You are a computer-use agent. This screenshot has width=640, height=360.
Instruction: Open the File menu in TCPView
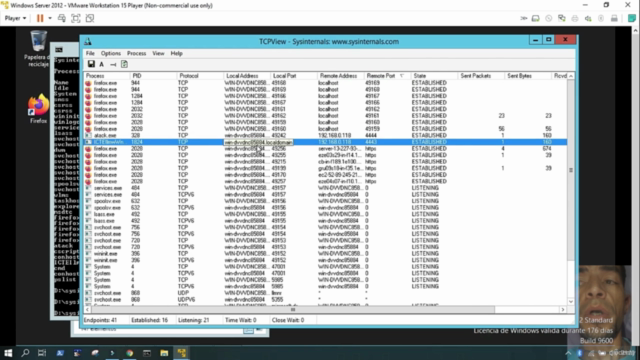coord(90,53)
